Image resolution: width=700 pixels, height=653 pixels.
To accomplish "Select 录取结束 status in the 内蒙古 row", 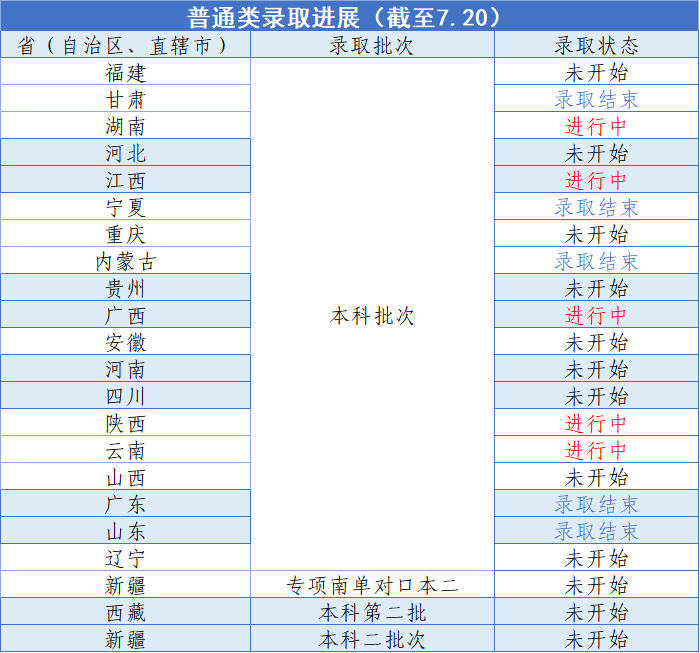I will click(x=596, y=260).
